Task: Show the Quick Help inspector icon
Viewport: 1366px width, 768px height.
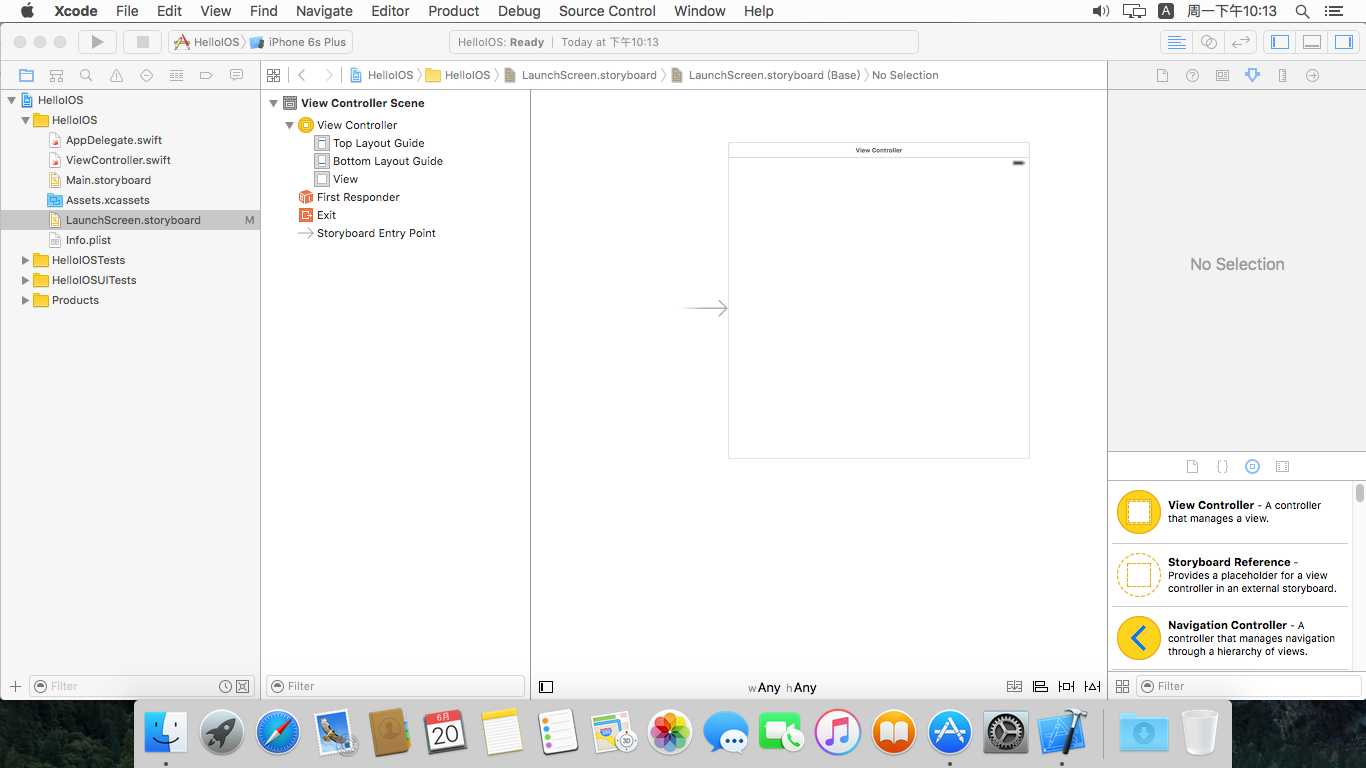Action: click(1192, 75)
